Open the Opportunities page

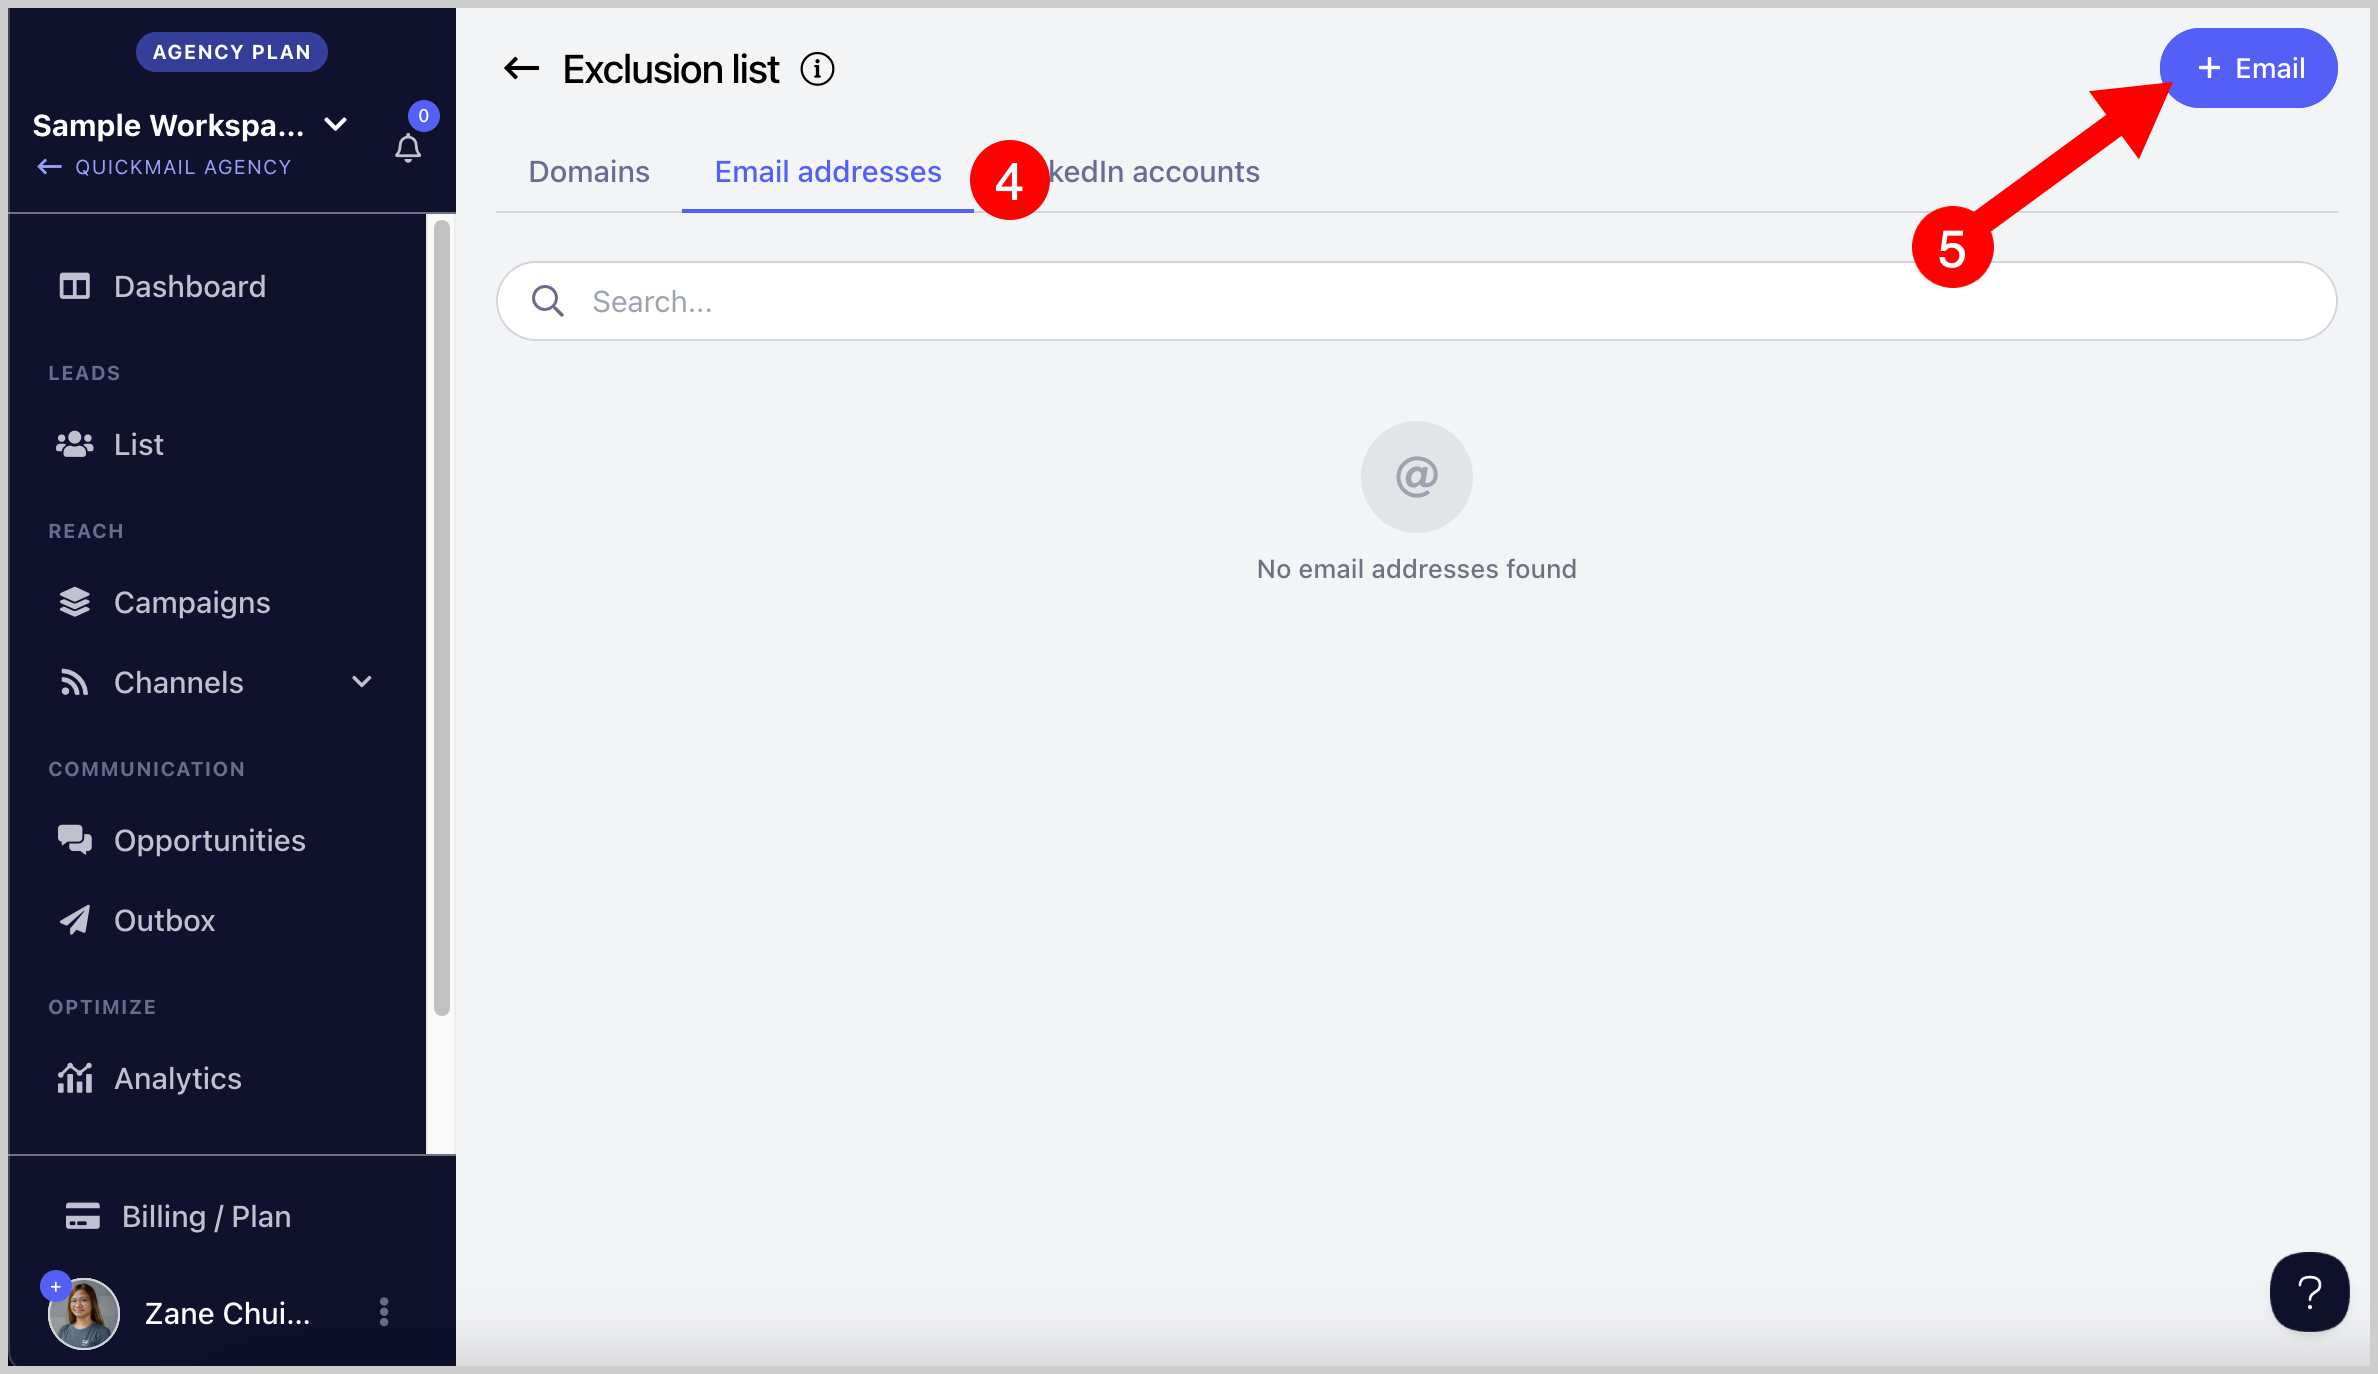209,841
